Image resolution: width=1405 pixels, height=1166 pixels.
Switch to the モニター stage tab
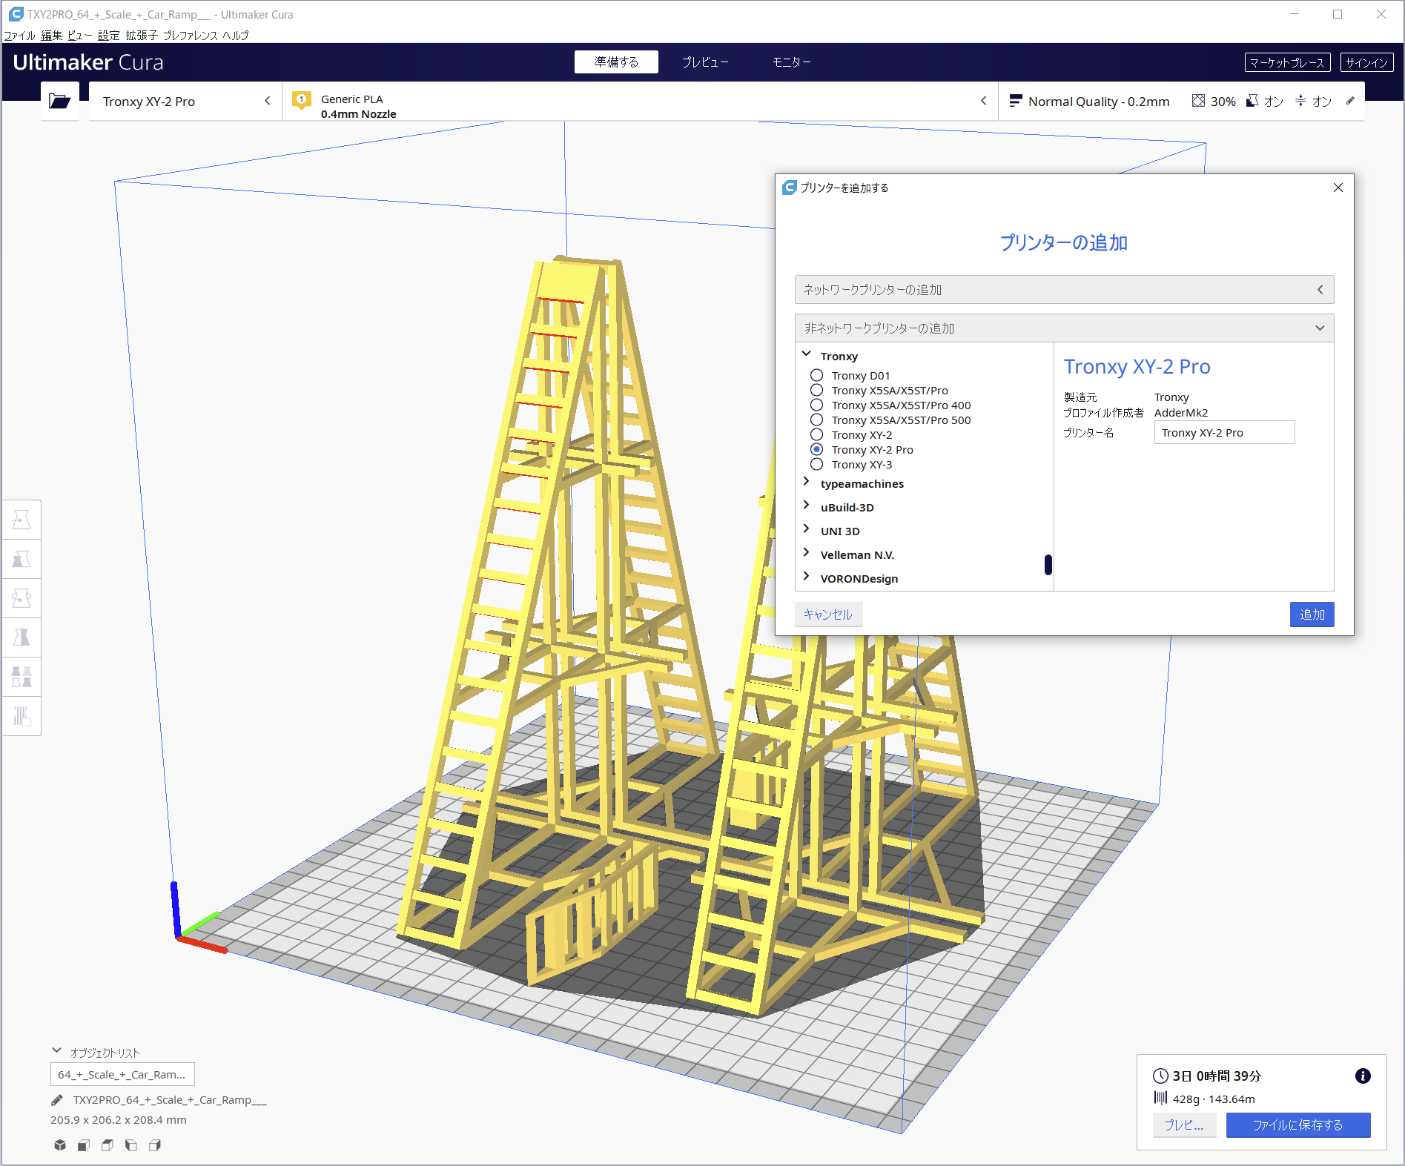pyautogui.click(x=791, y=62)
